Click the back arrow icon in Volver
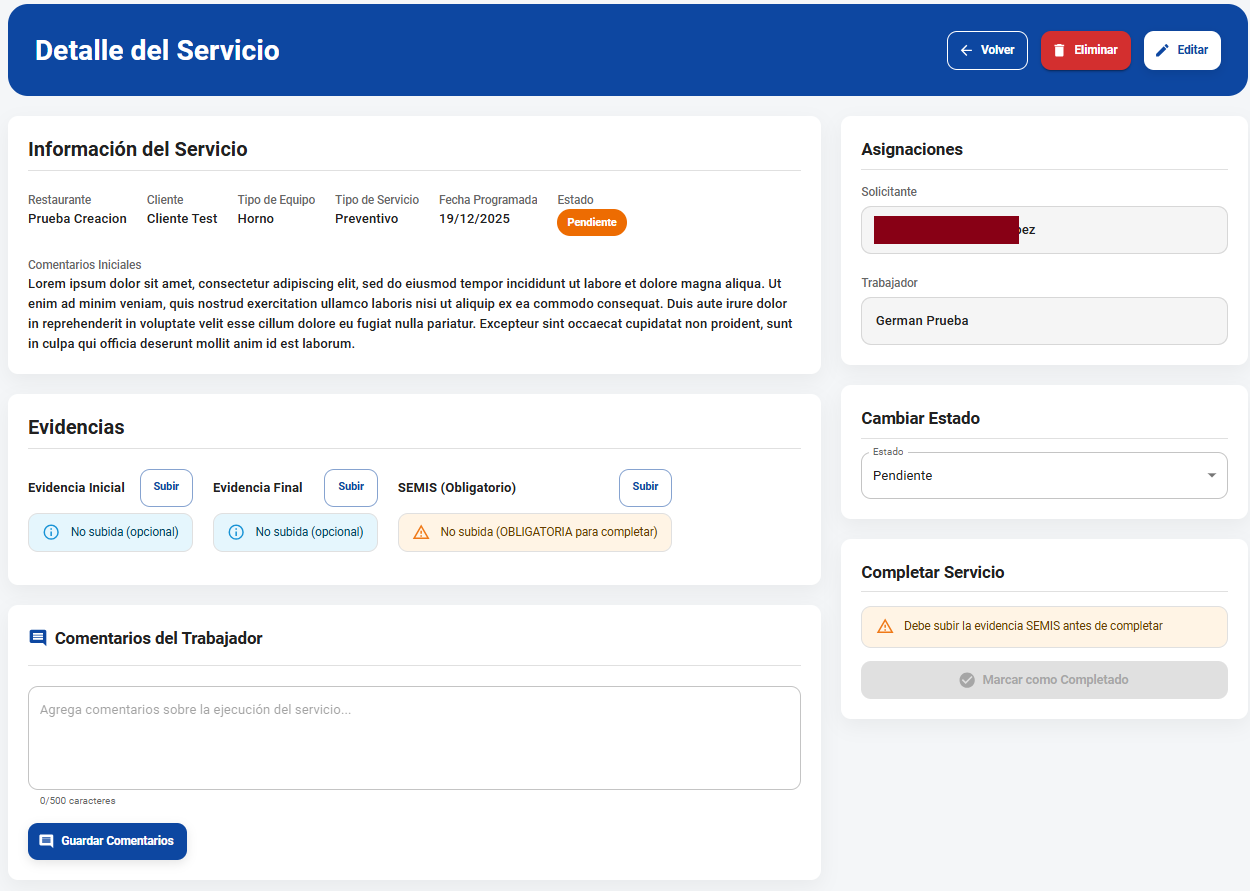Image resolution: width=1250 pixels, height=891 pixels. tap(966, 50)
